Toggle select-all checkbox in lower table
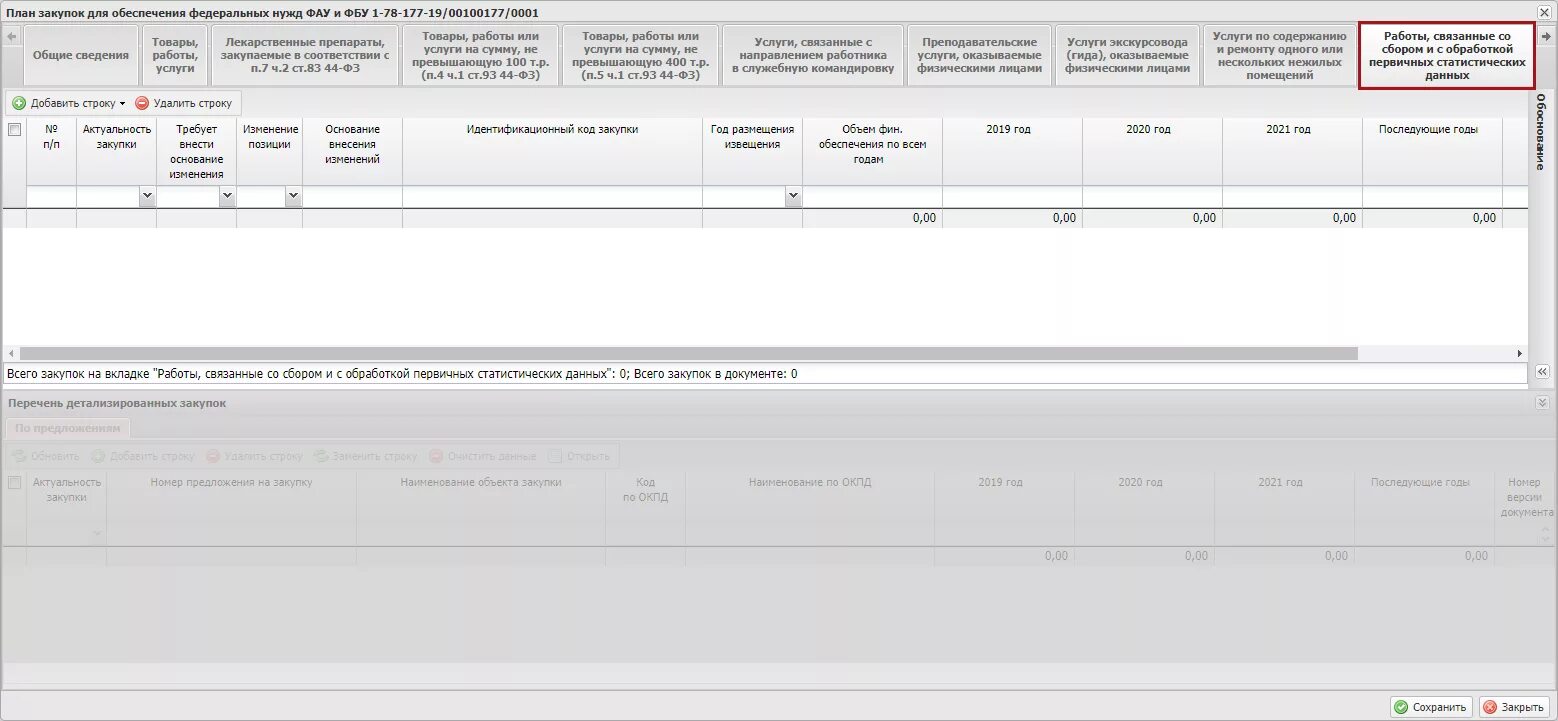Screen dimensions: 1558x721 [x=14, y=482]
